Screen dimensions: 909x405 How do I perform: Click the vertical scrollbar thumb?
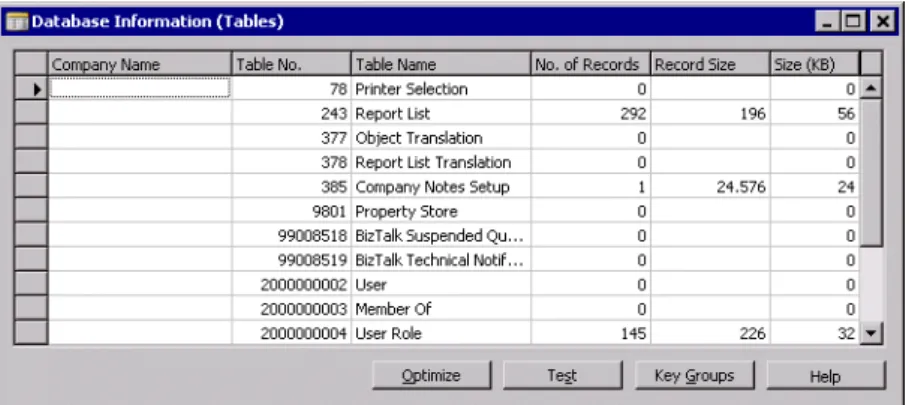(871, 173)
